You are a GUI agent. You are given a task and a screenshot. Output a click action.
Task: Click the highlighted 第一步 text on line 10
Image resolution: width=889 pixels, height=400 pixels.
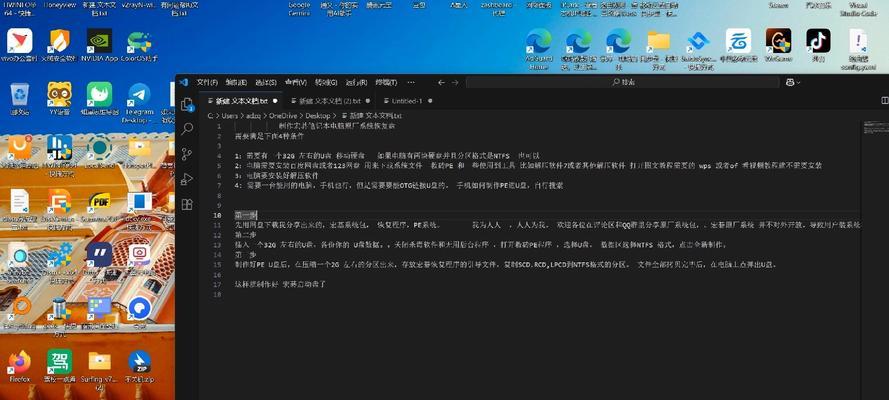tap(246, 215)
